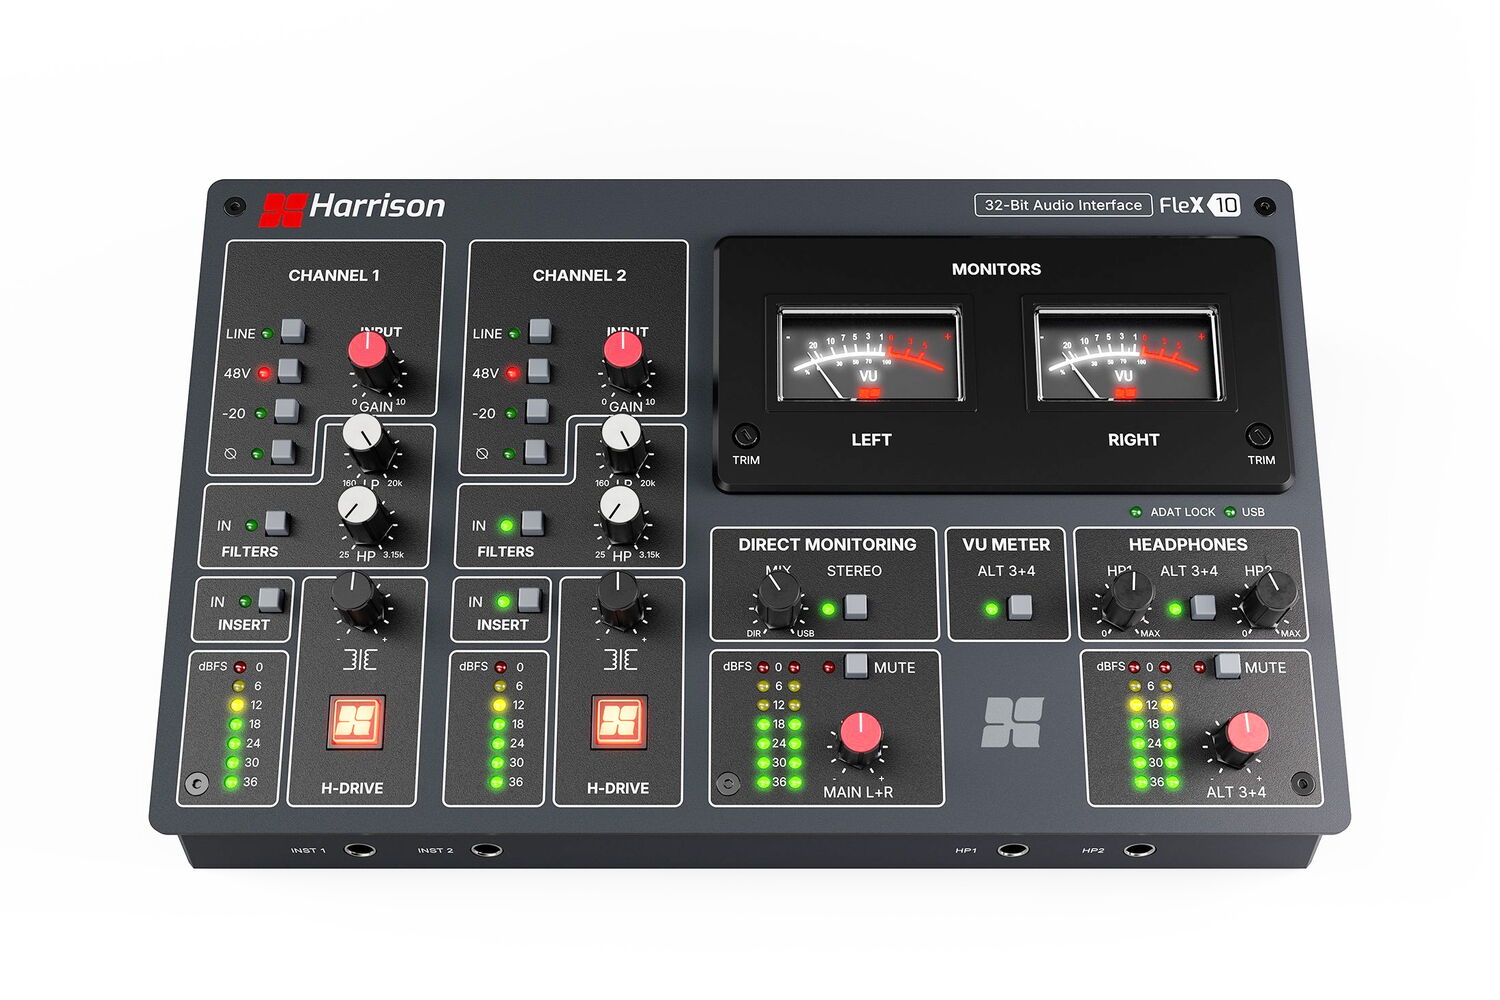Screen dimensions: 1500x1000
Task: Switch Channel 2 FILTERS IN button
Action: click(x=532, y=523)
